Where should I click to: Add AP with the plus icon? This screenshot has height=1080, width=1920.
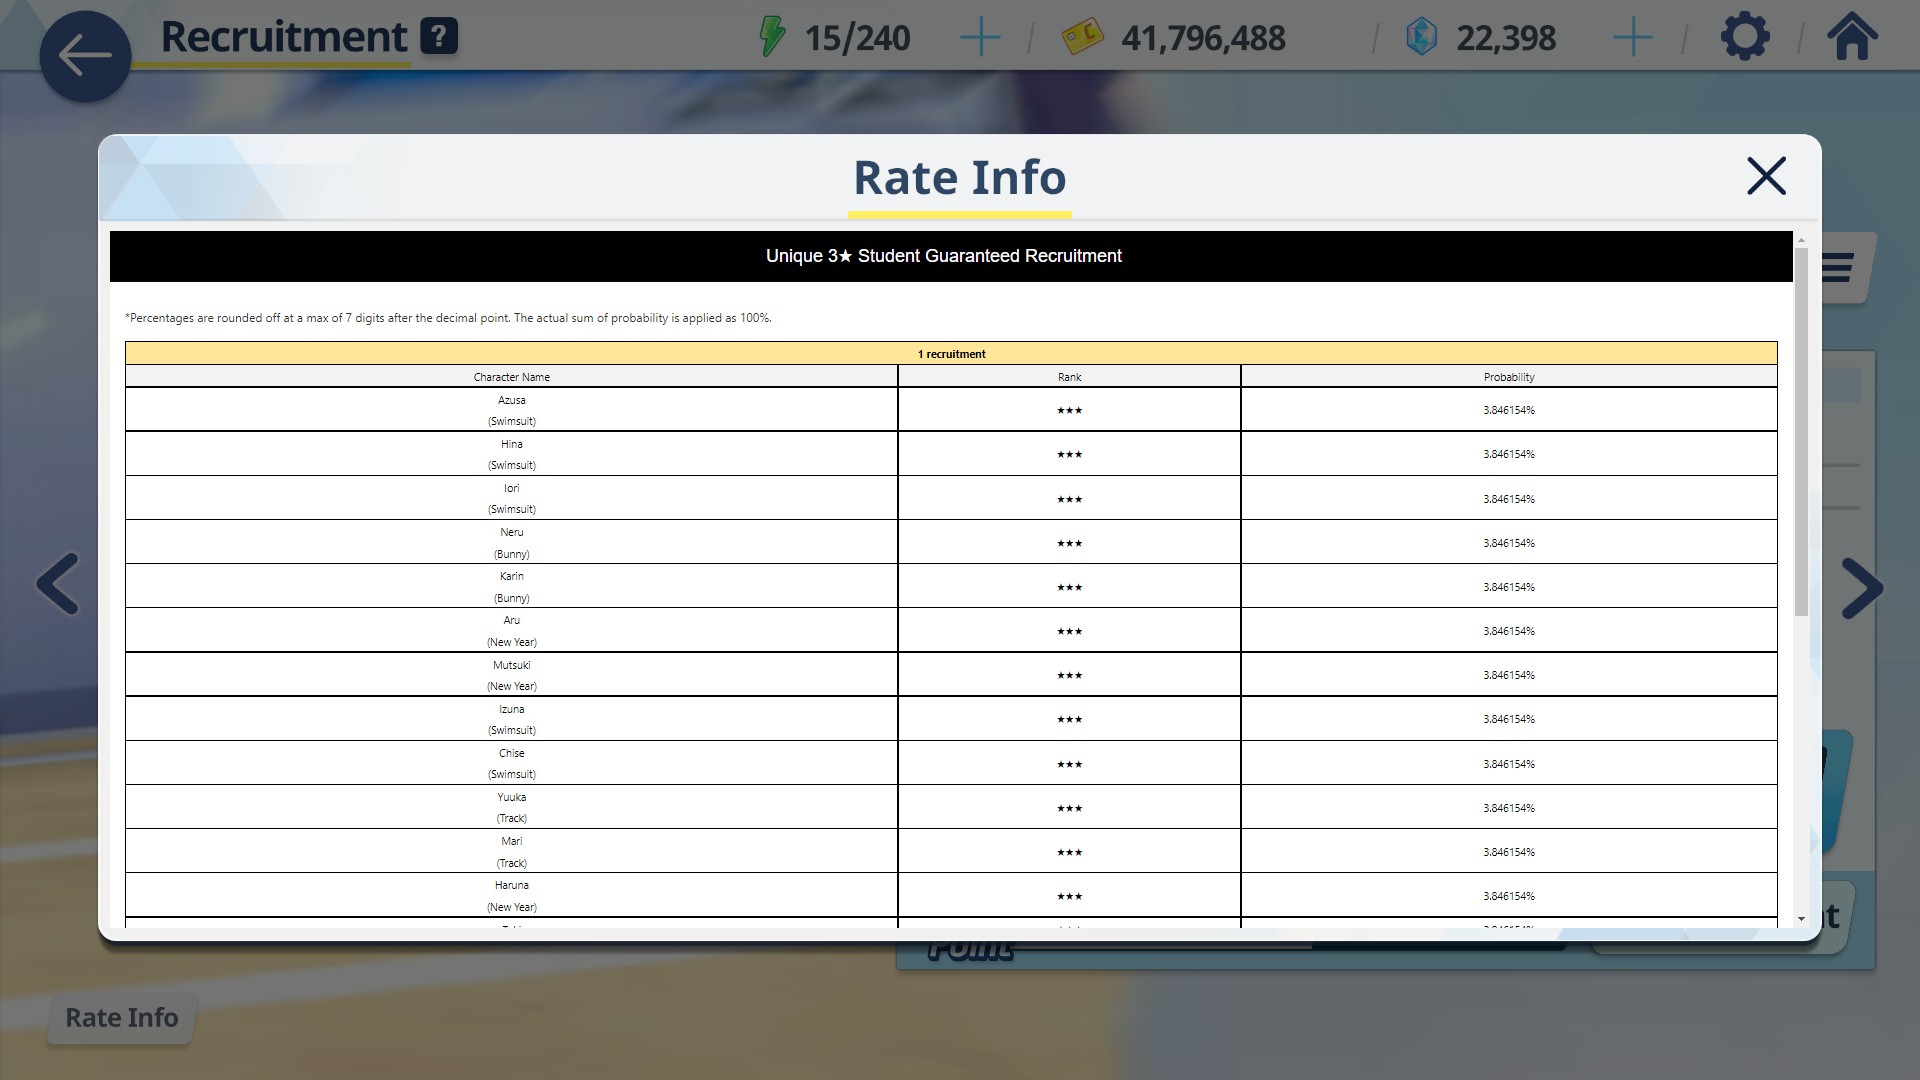click(x=979, y=38)
